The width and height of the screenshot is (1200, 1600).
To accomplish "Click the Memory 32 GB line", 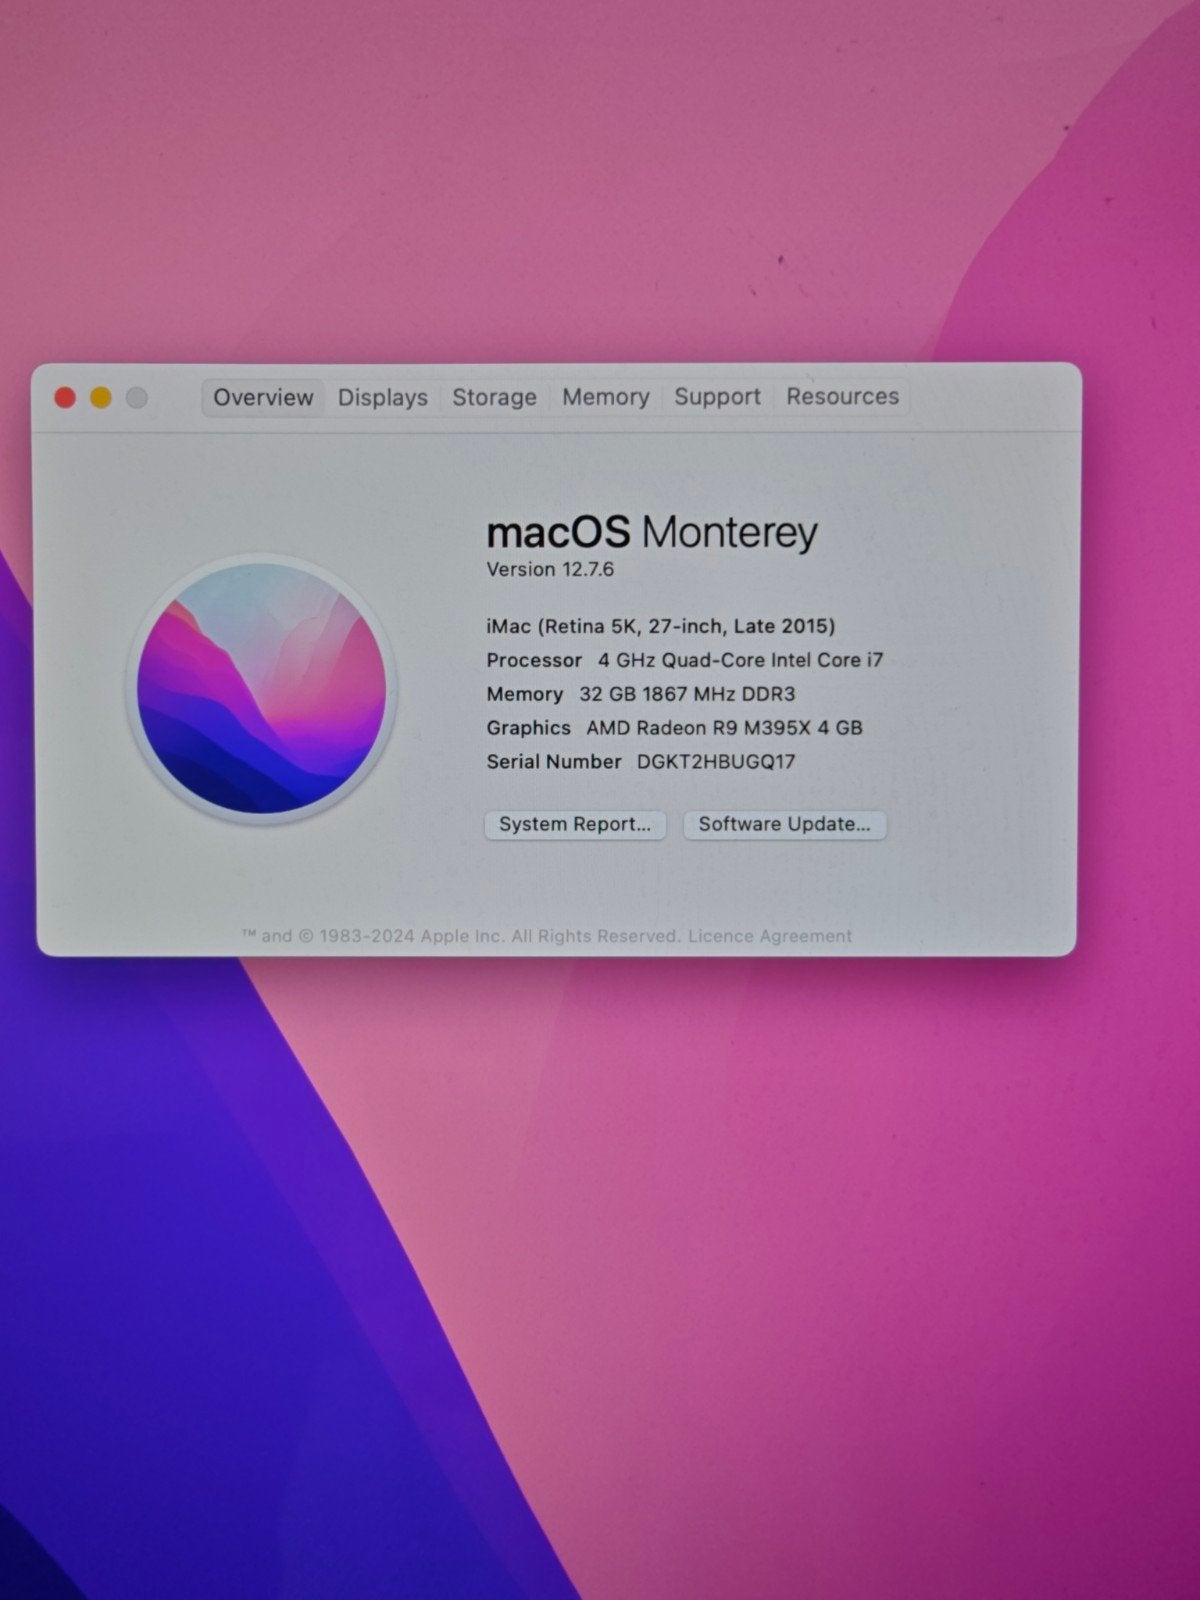I will pyautogui.click(x=641, y=694).
